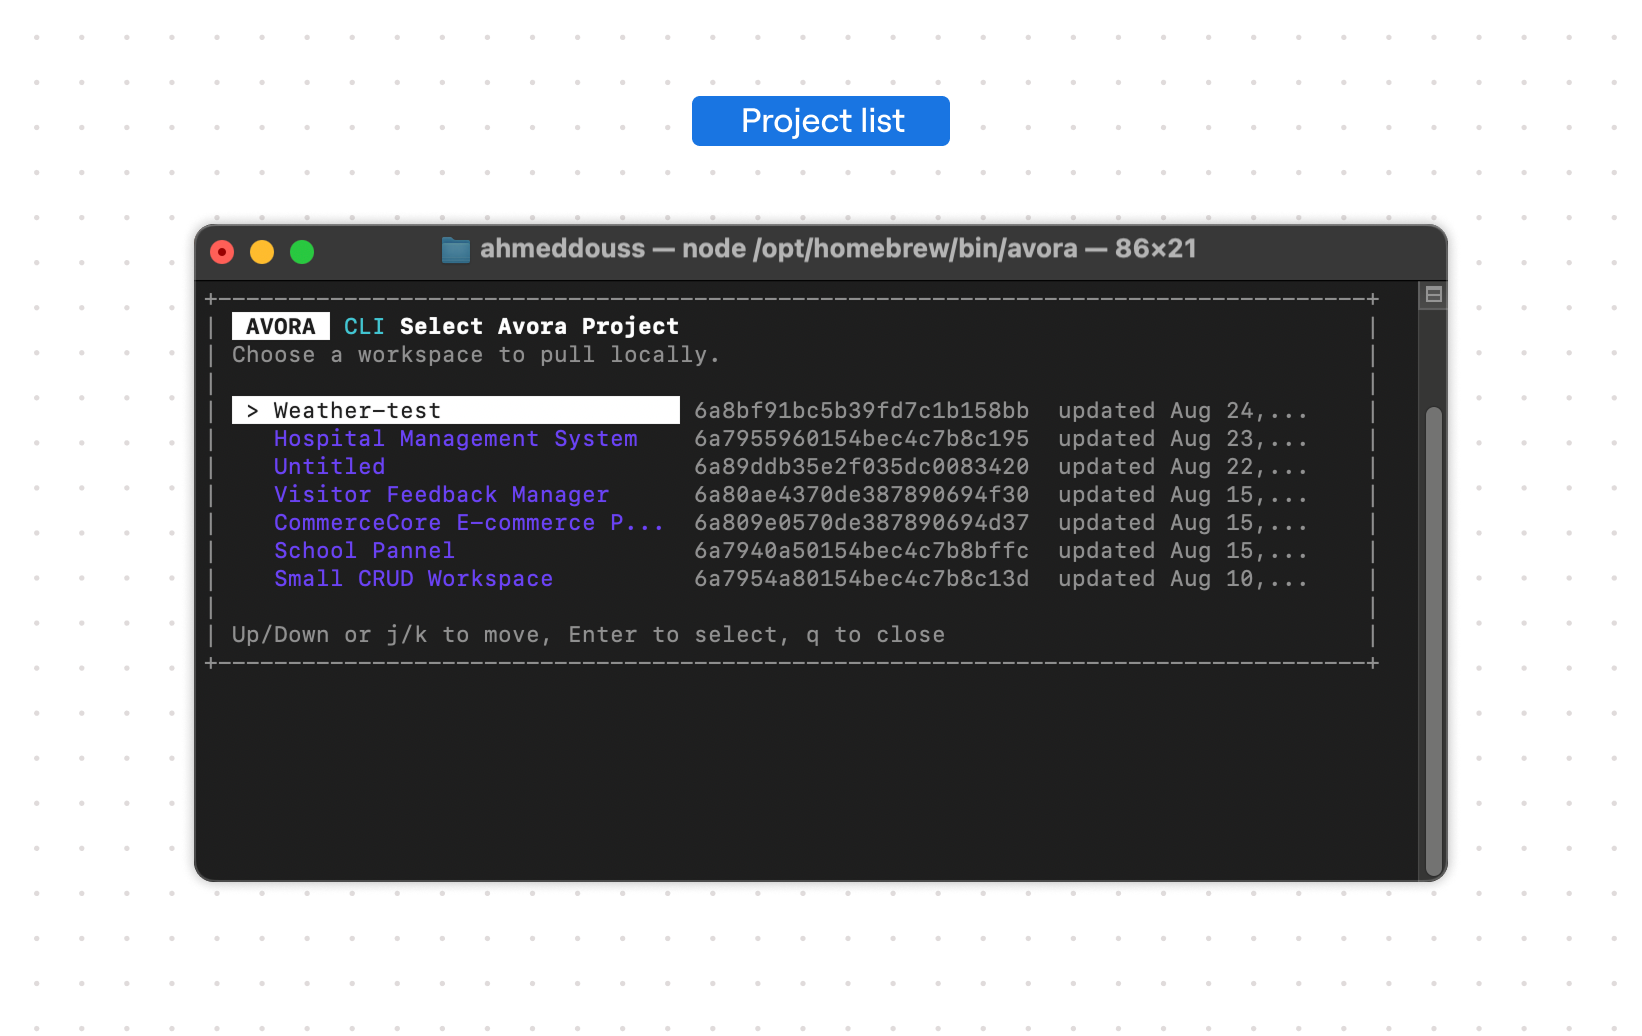Select the School Pannel project
The image size is (1642, 1036).
(x=365, y=551)
